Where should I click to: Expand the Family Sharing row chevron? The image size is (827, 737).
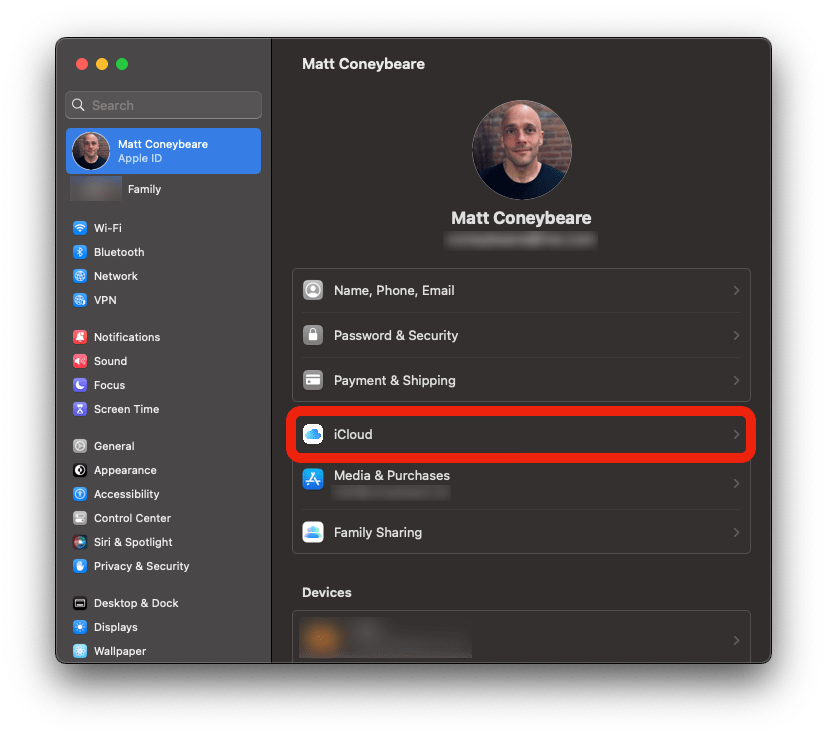[x=736, y=533]
